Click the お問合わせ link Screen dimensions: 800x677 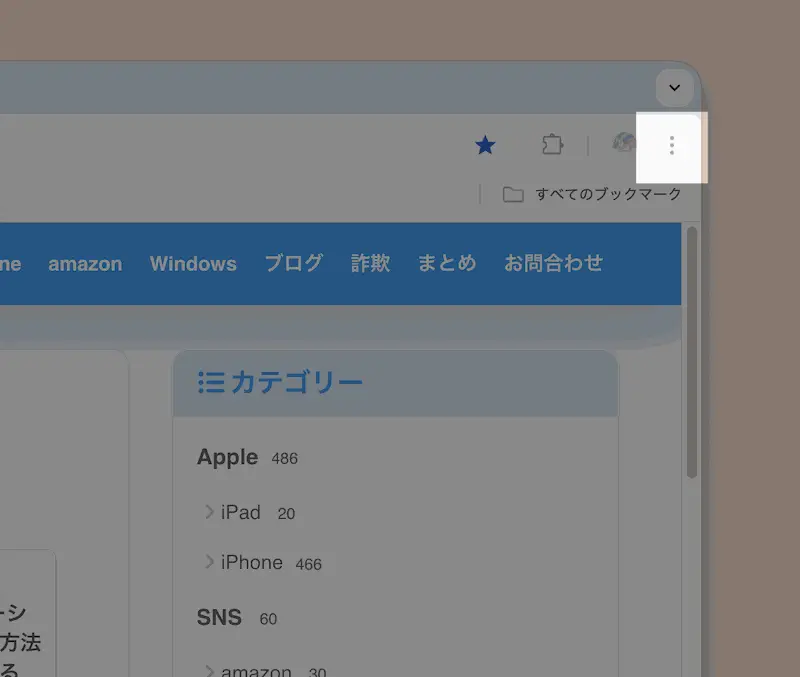point(553,263)
